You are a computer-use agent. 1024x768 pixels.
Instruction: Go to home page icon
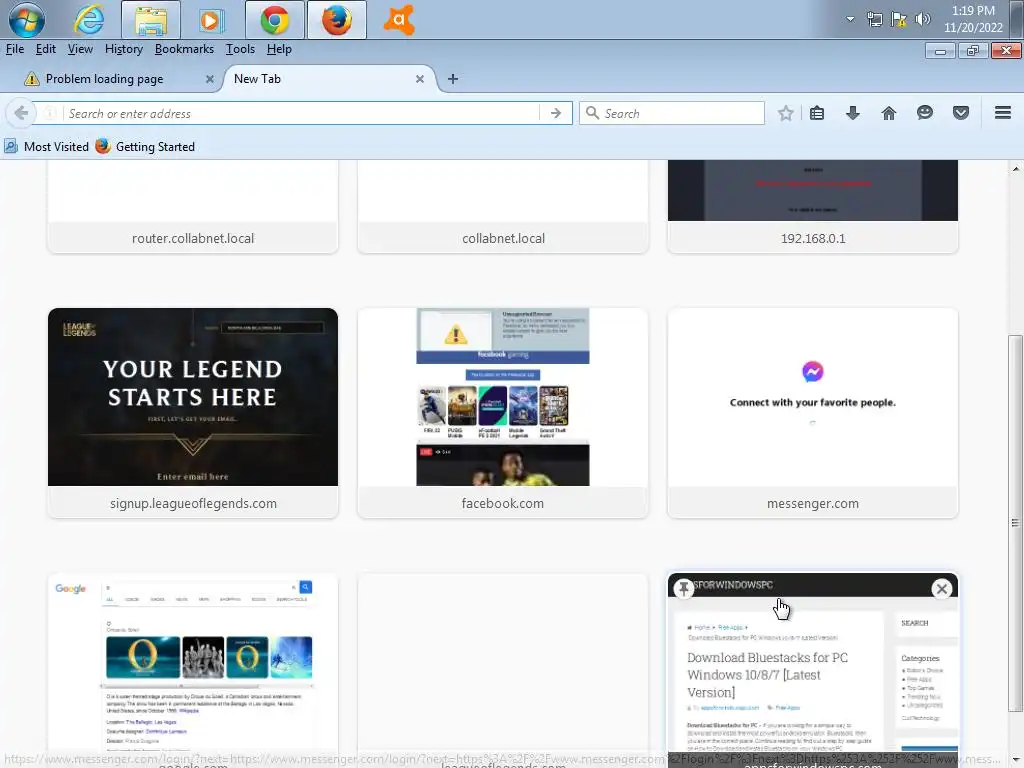[889, 114]
